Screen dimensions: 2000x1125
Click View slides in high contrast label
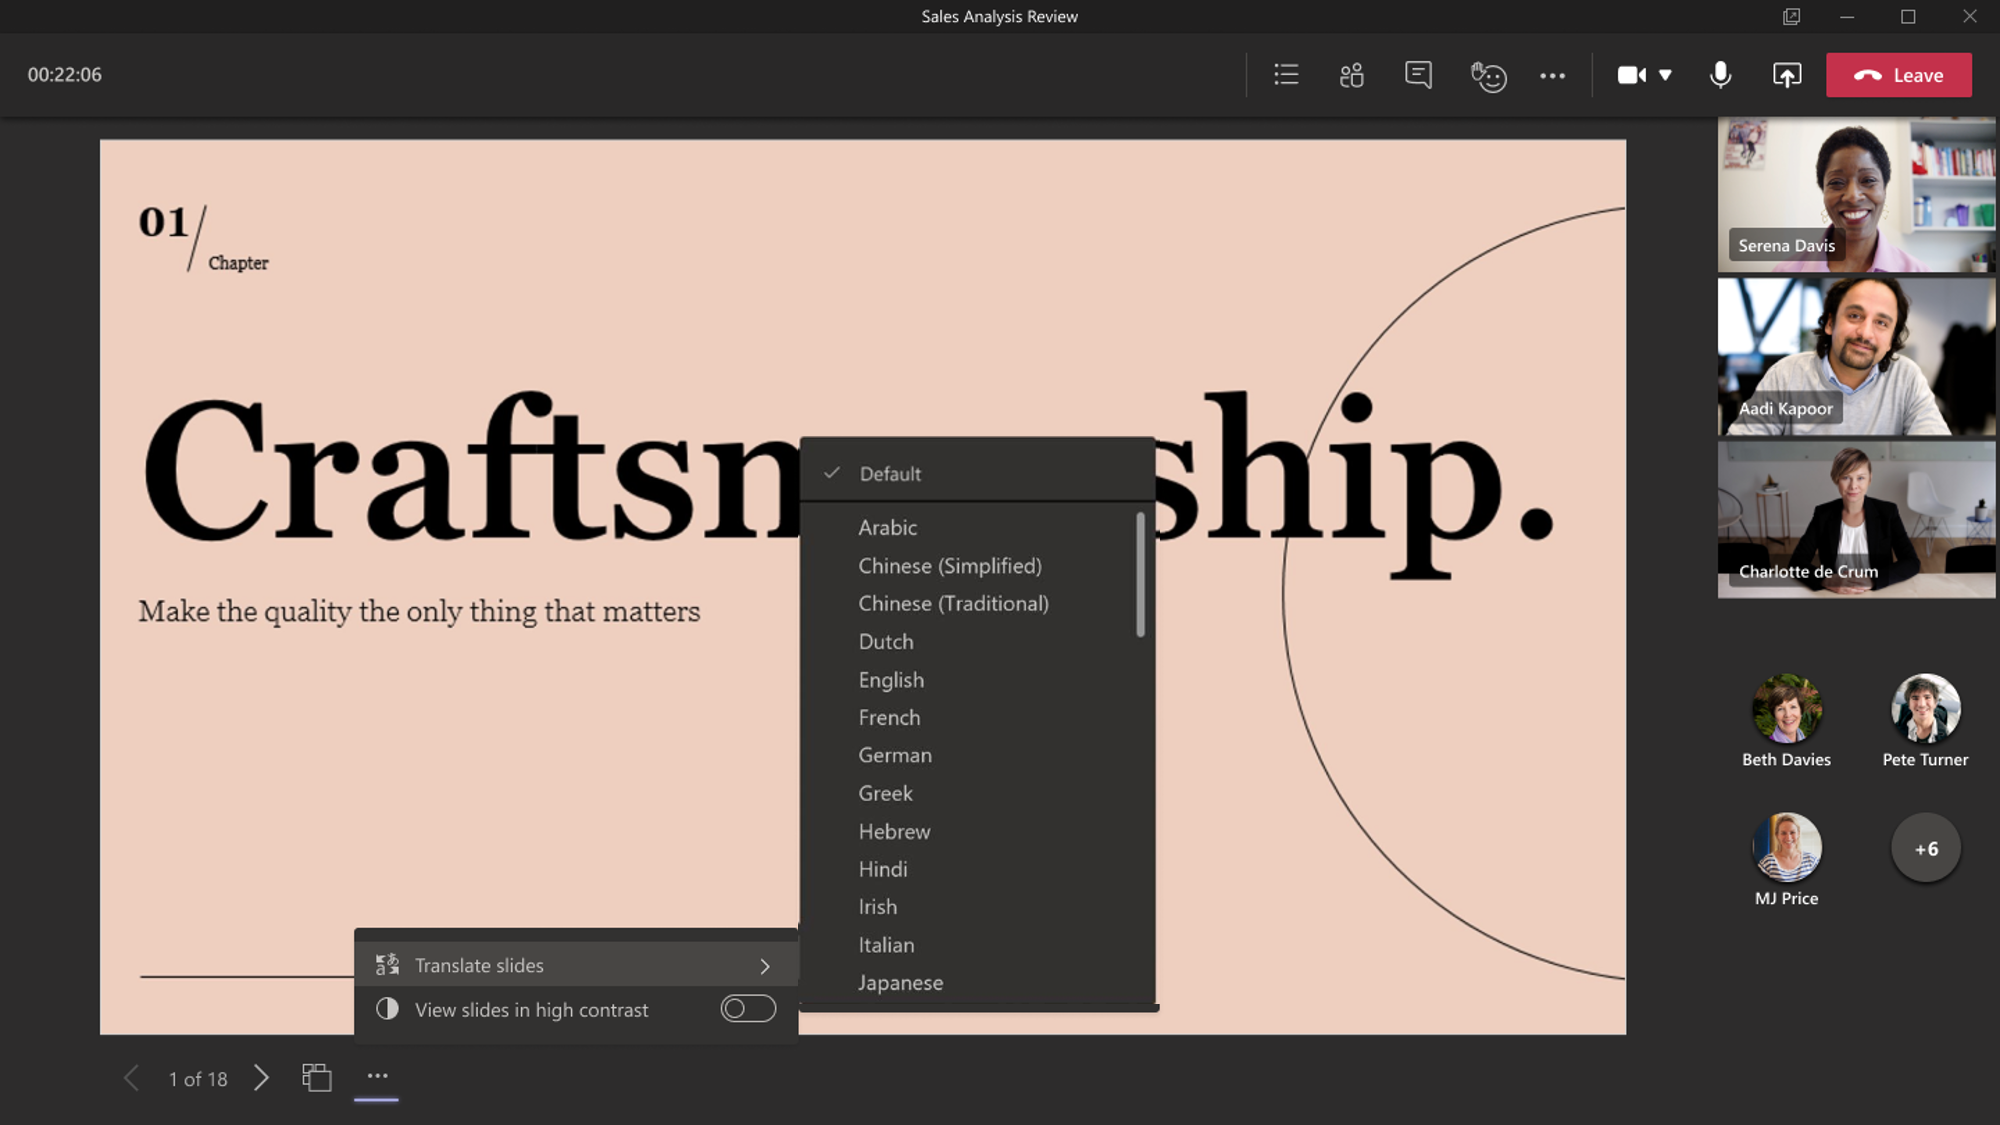point(532,1008)
